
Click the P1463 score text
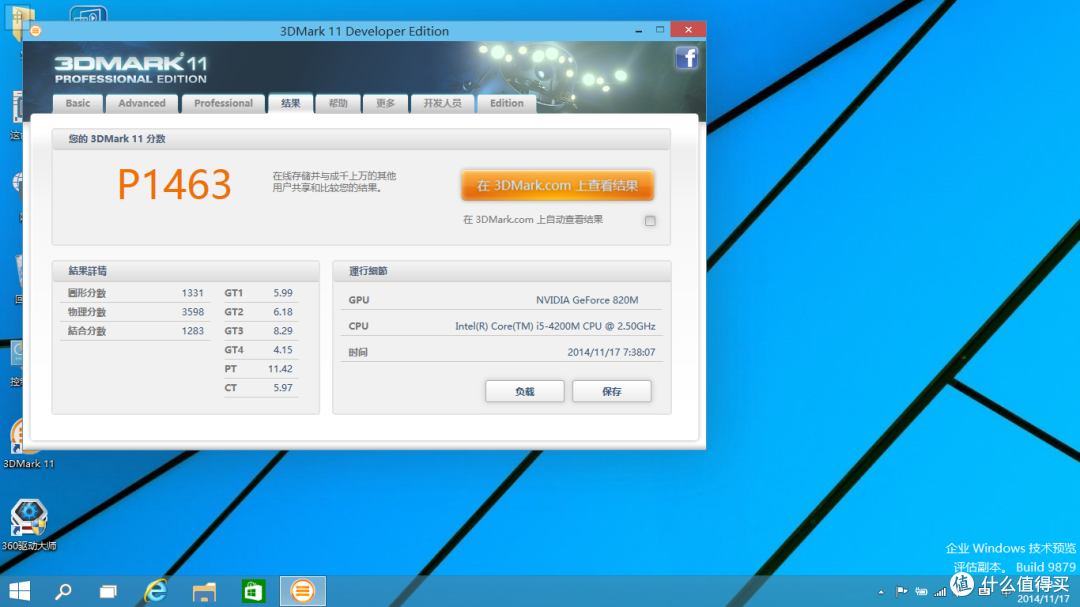click(174, 184)
